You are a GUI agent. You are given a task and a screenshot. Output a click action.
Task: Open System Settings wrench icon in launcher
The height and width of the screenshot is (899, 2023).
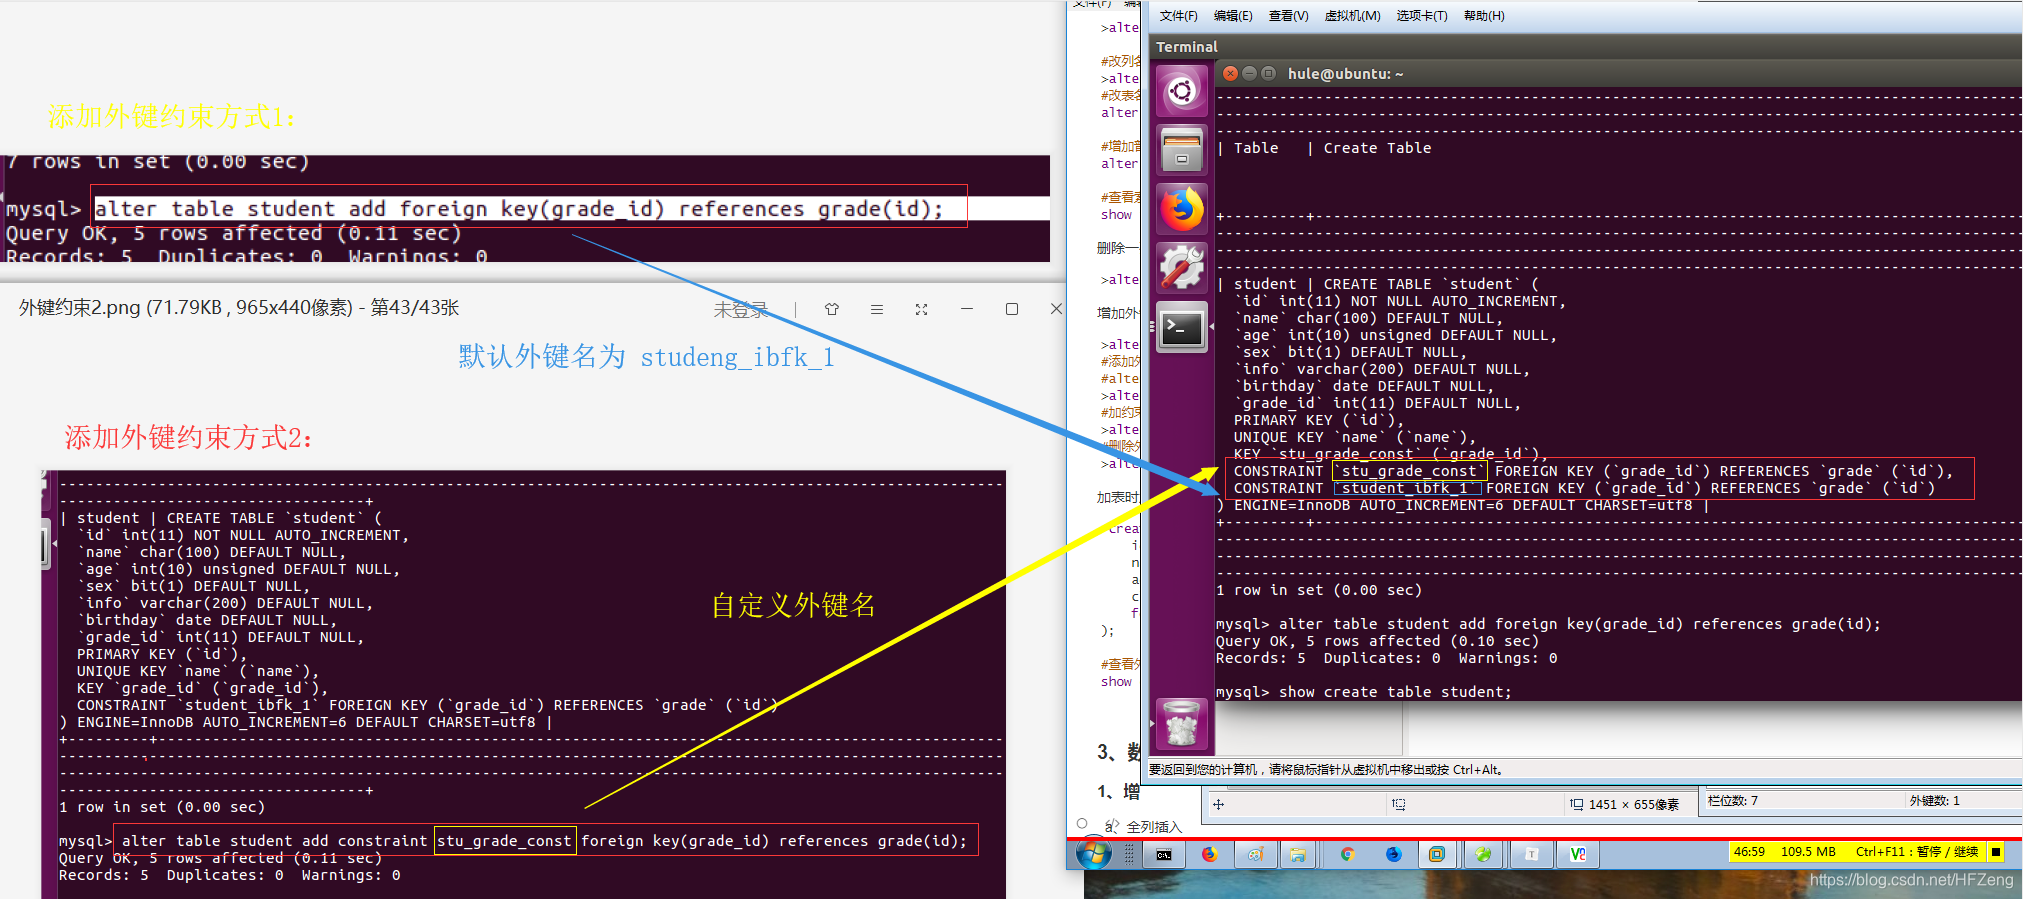tap(1182, 268)
